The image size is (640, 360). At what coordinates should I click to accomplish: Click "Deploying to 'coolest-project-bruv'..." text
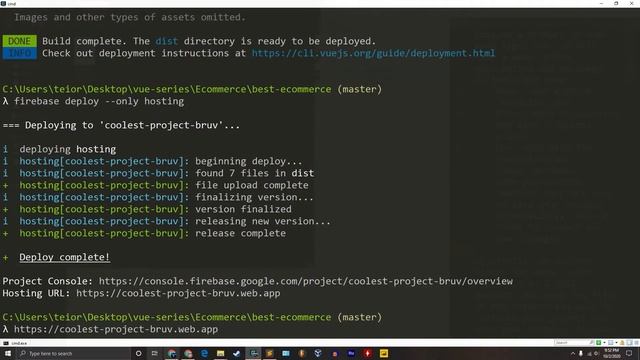click(132, 125)
